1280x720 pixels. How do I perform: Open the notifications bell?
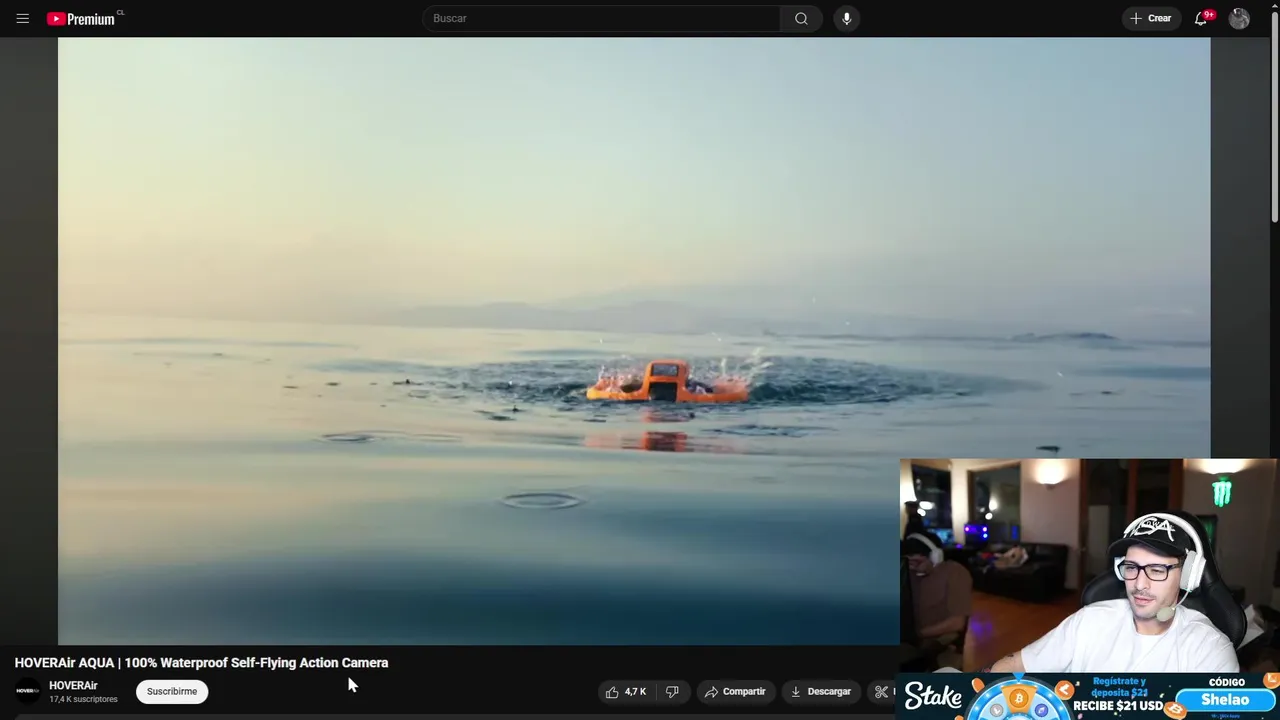coord(1202,18)
